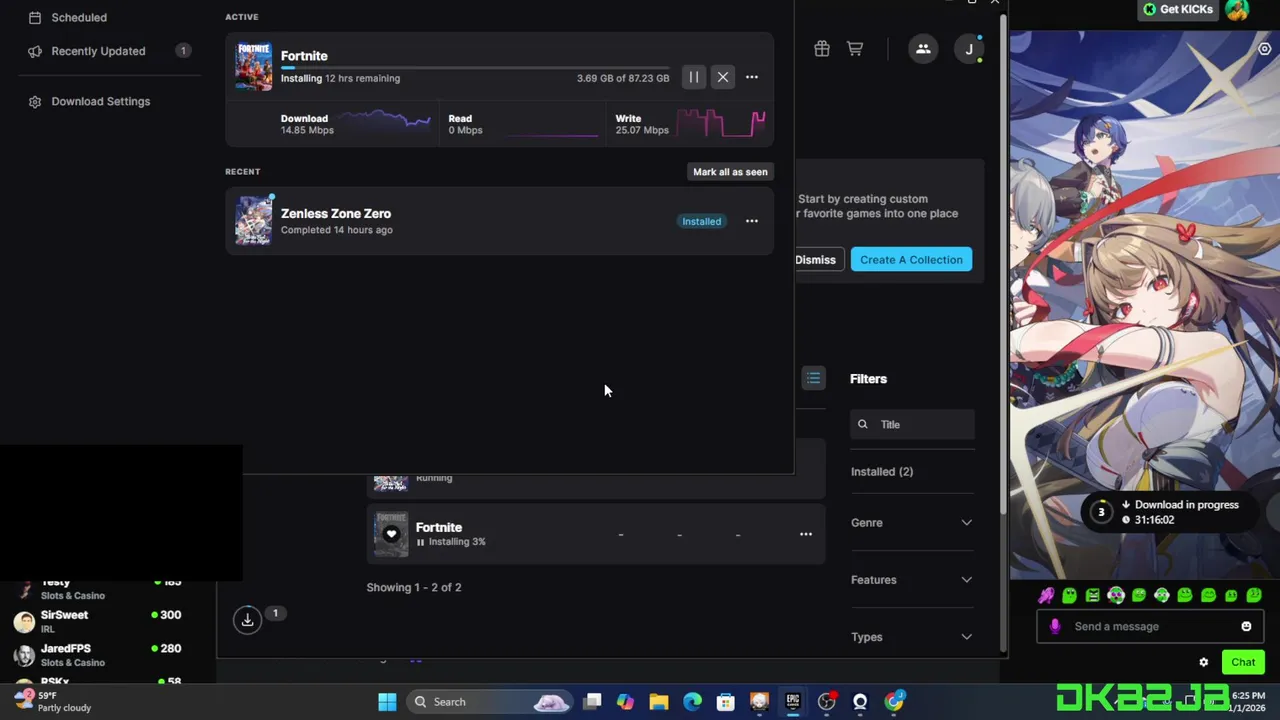
Task: Open Zenless Zone Zero three-dot options menu
Action: click(x=752, y=221)
